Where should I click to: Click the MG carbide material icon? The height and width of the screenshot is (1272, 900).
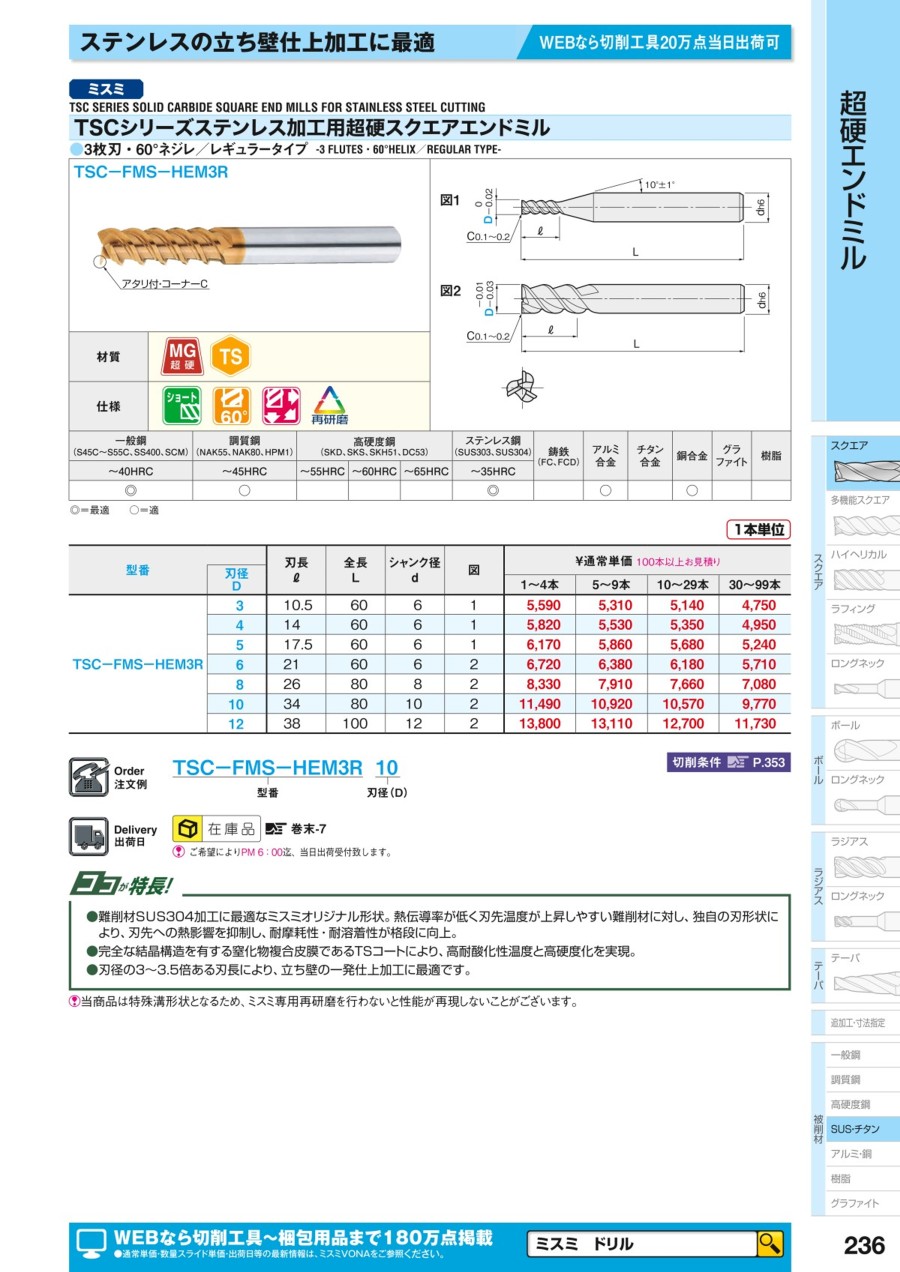pos(182,356)
